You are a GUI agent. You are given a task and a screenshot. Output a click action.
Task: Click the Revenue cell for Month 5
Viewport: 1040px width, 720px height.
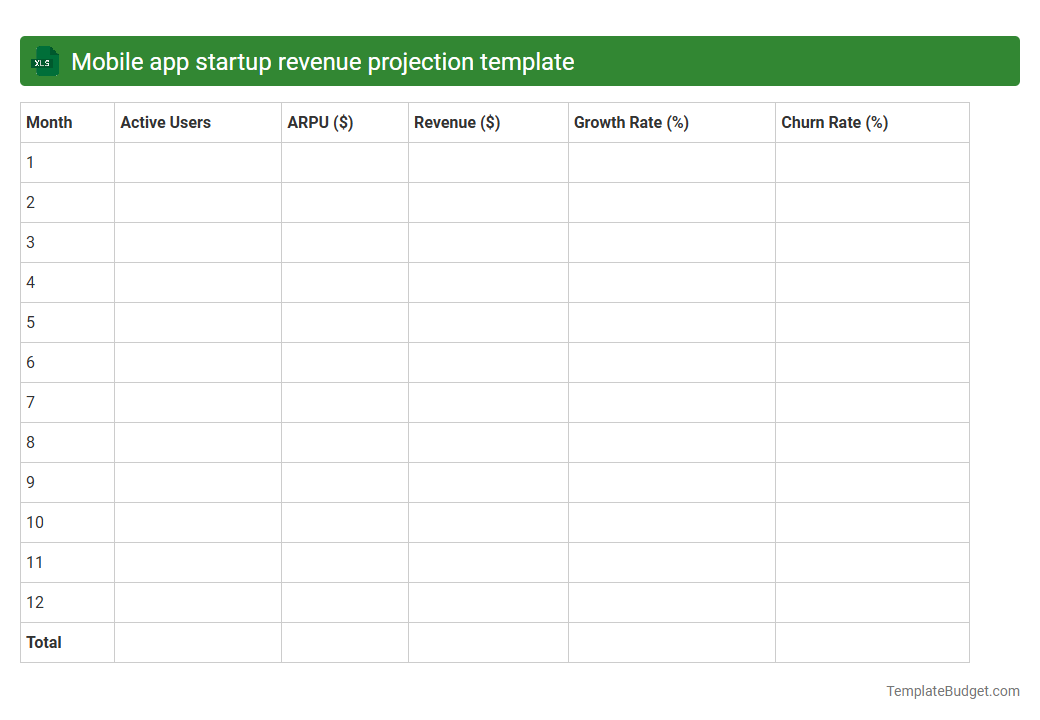click(487, 322)
